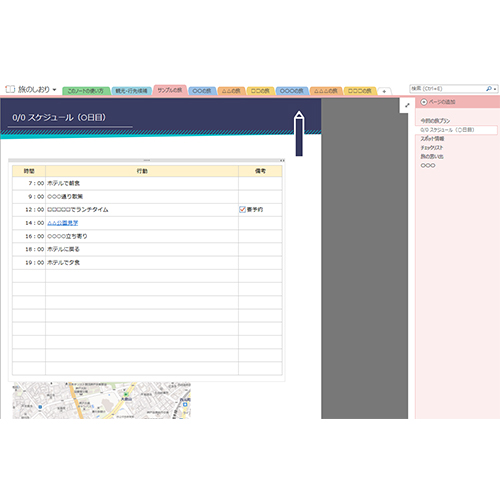The image size is (500, 500).
Task: Switch to the このノートの使い方 section tab
Action: click(x=86, y=91)
